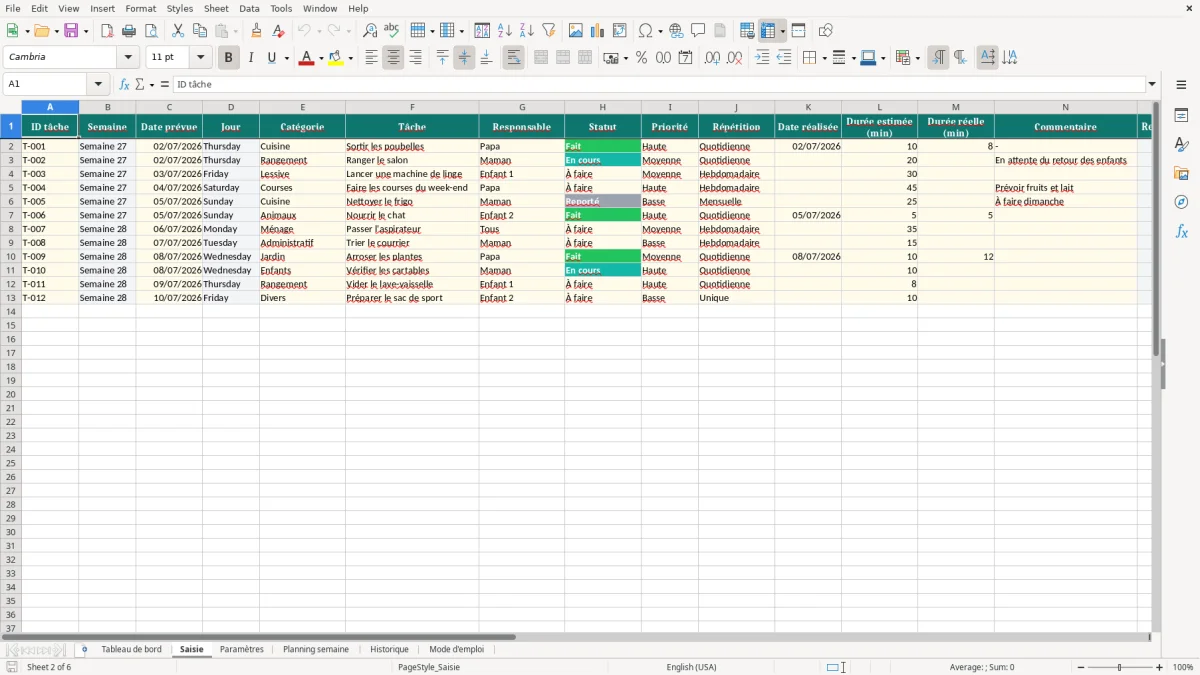This screenshot has width=1200, height=675.
Task: Toggle Underline formatting
Action: point(272,58)
